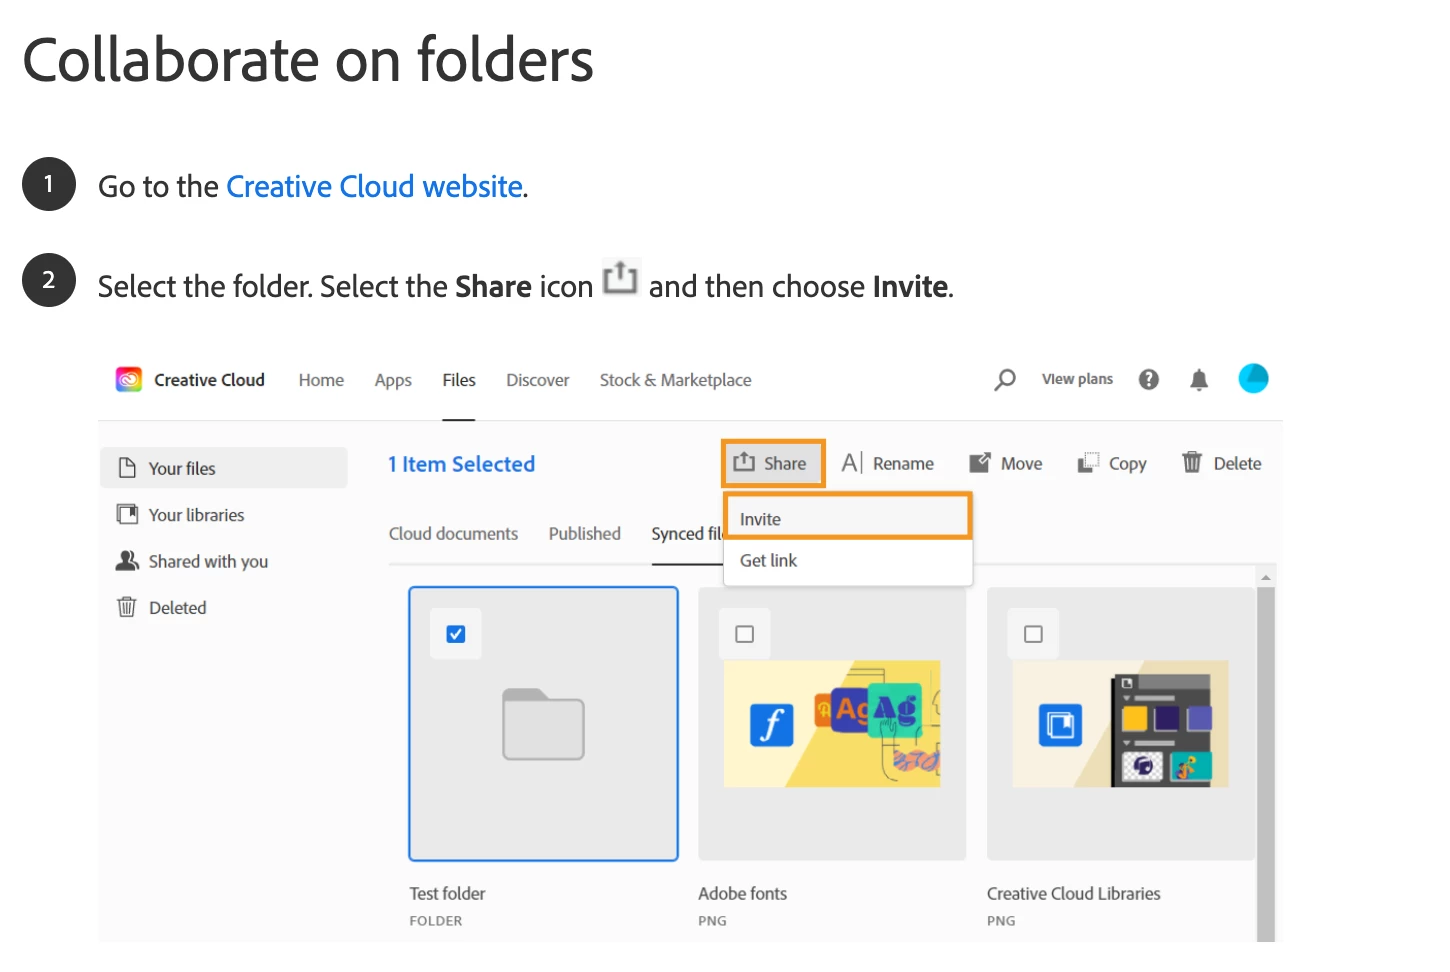Click the Creative Cloud logo icon
The height and width of the screenshot is (972, 1450).
click(x=129, y=380)
